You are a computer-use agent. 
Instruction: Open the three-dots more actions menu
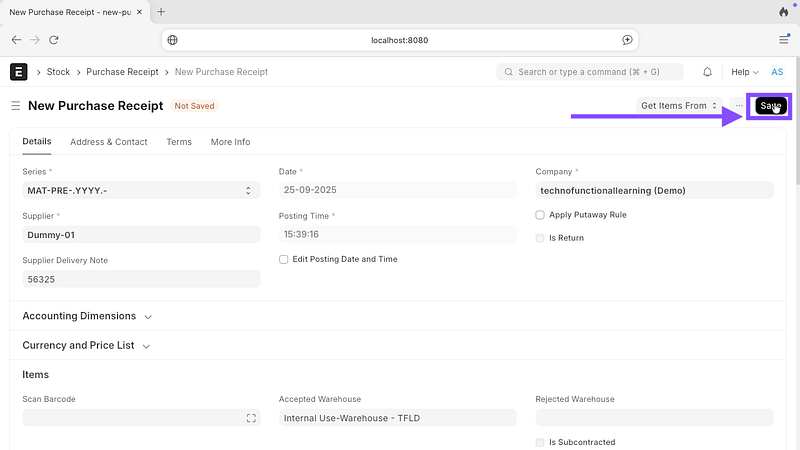pos(739,106)
